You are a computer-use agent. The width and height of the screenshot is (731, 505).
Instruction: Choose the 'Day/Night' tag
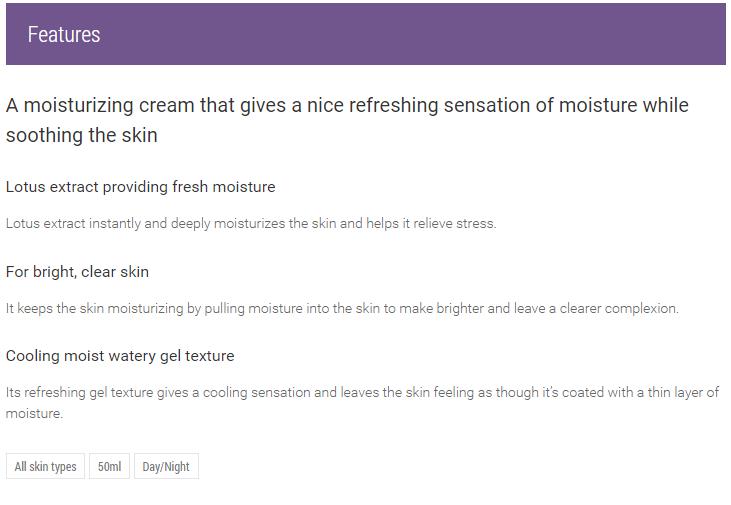(x=166, y=467)
